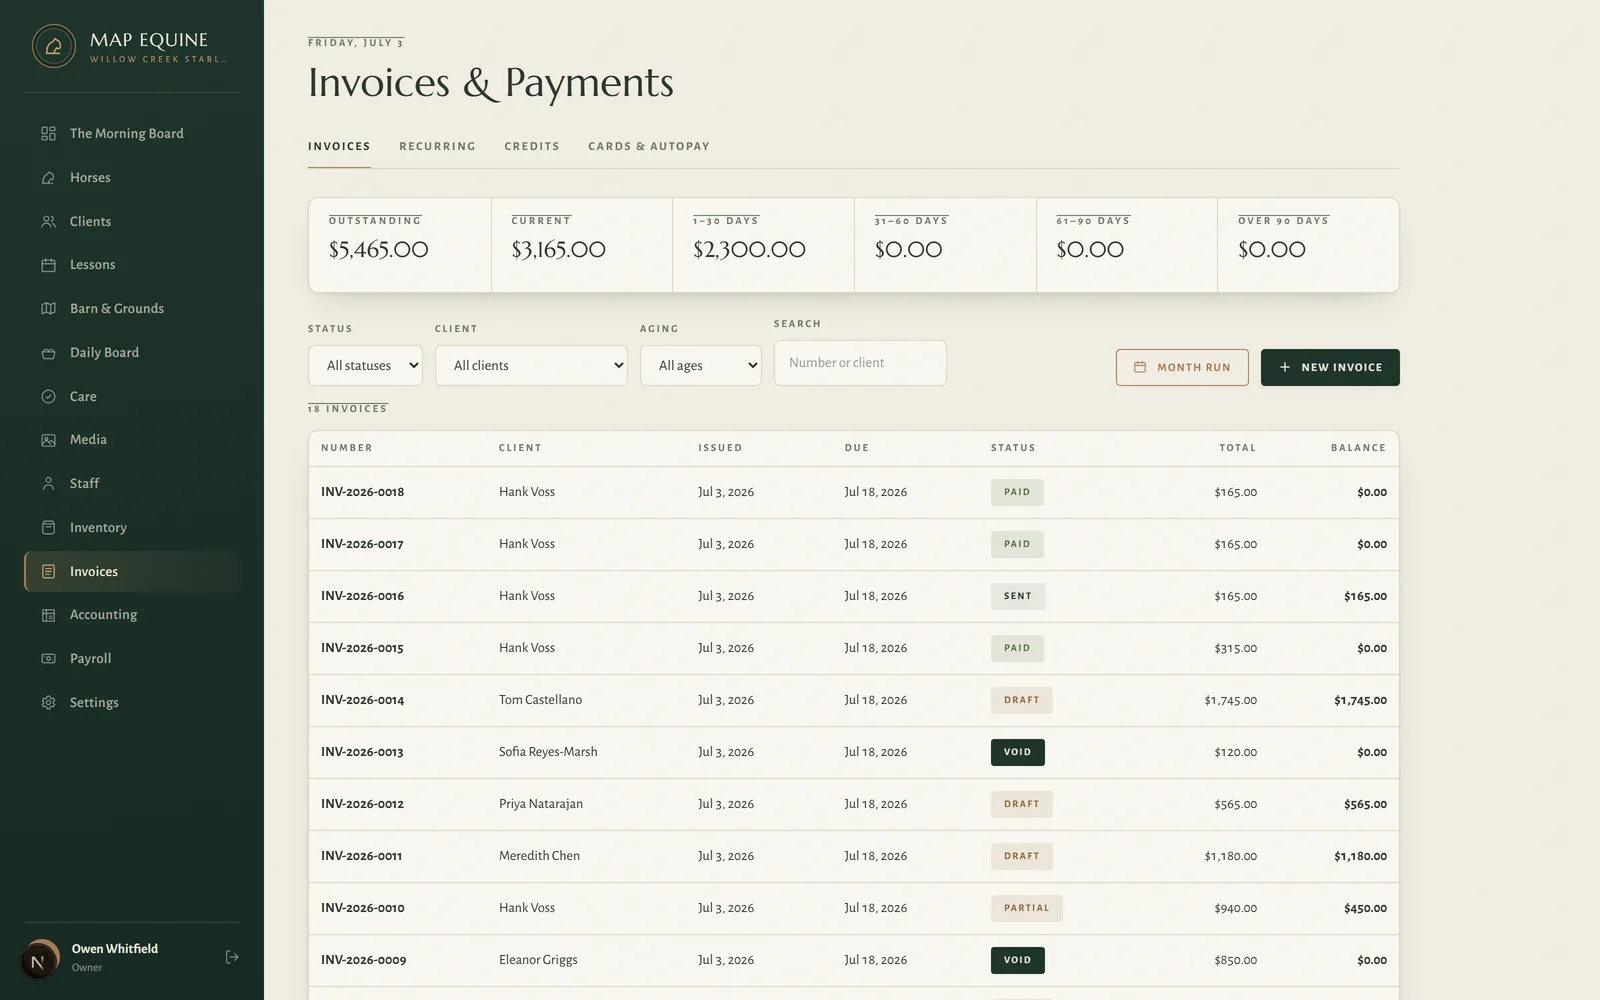Image resolution: width=1600 pixels, height=1000 pixels.
Task: Click the invoice search field
Action: coord(860,363)
